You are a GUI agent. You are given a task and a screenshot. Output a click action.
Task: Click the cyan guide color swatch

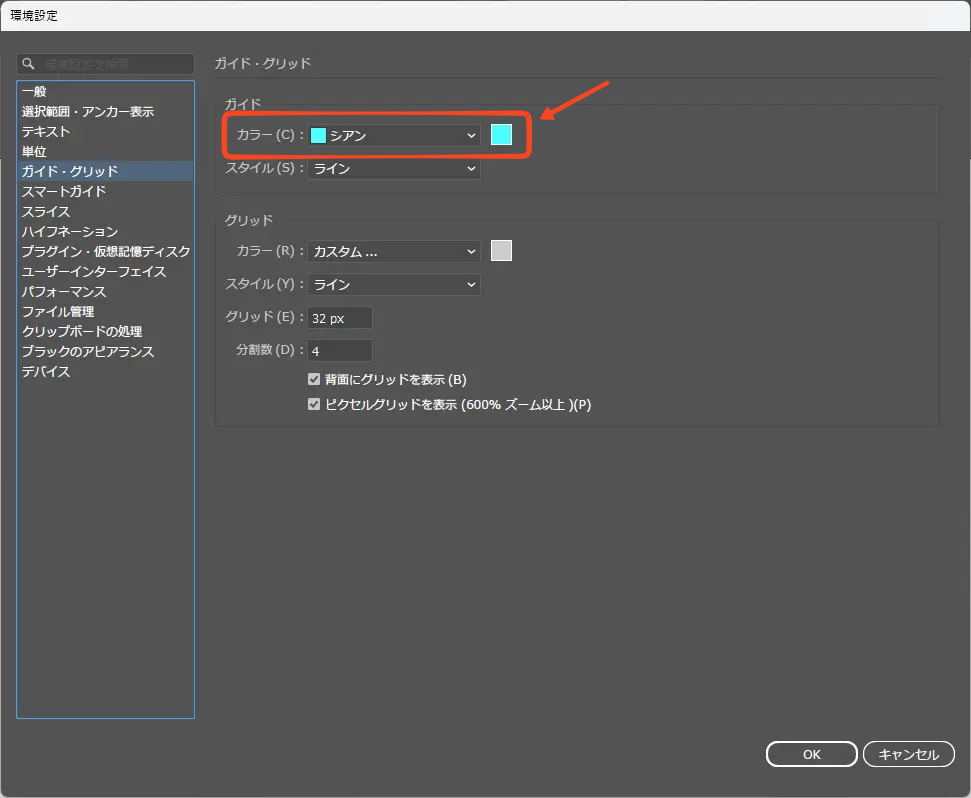click(x=501, y=135)
